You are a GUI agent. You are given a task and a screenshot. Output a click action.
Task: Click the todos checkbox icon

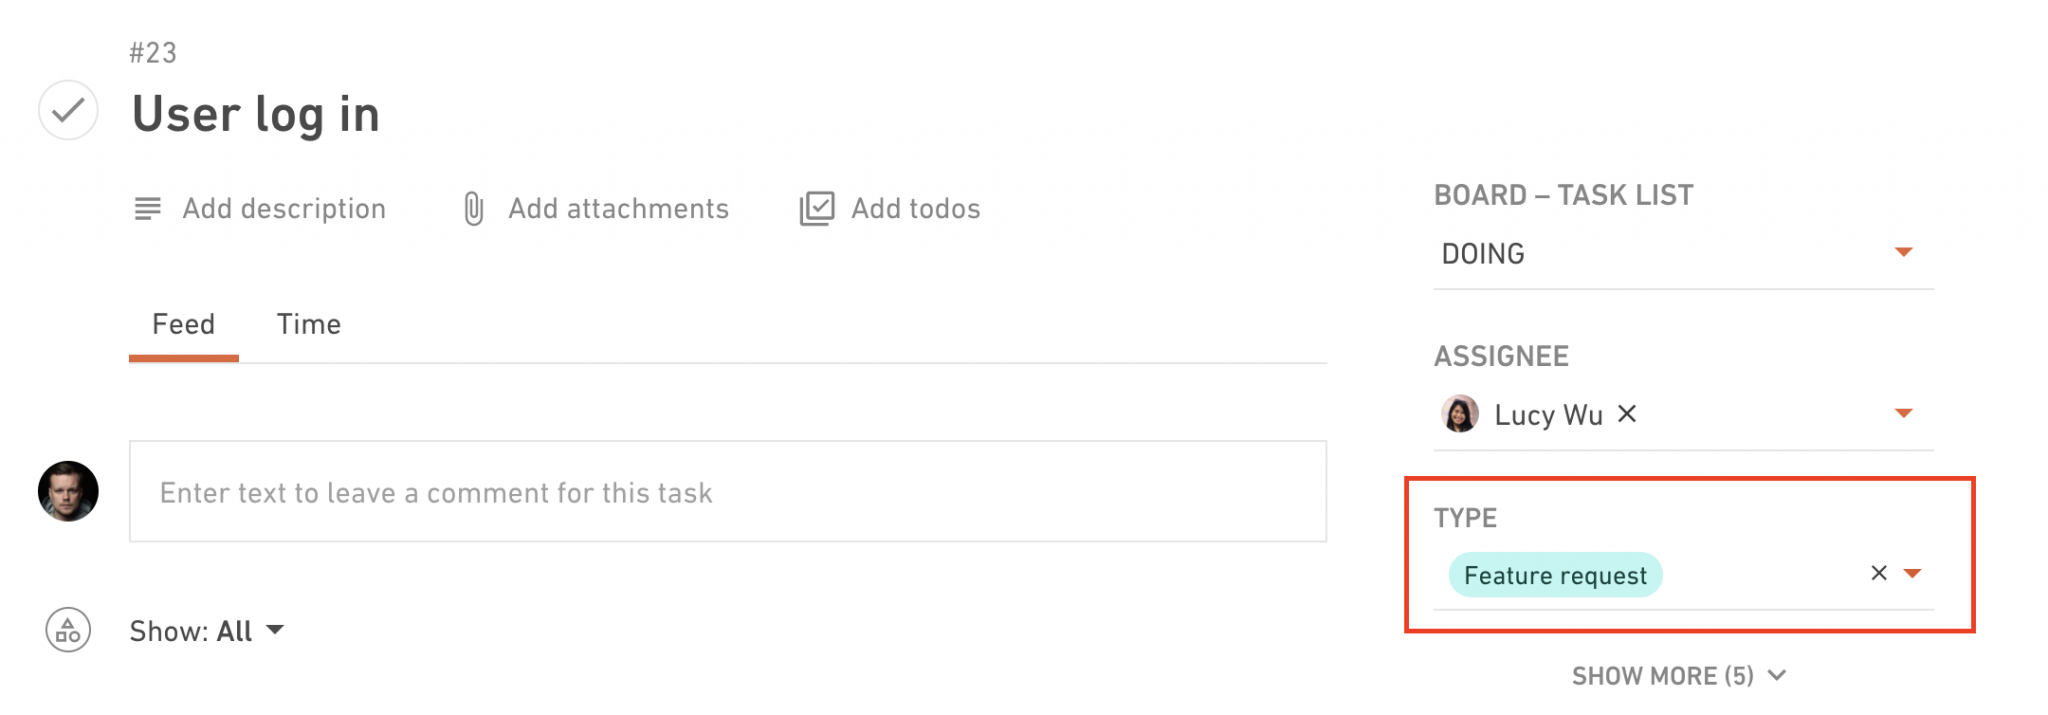[817, 209]
